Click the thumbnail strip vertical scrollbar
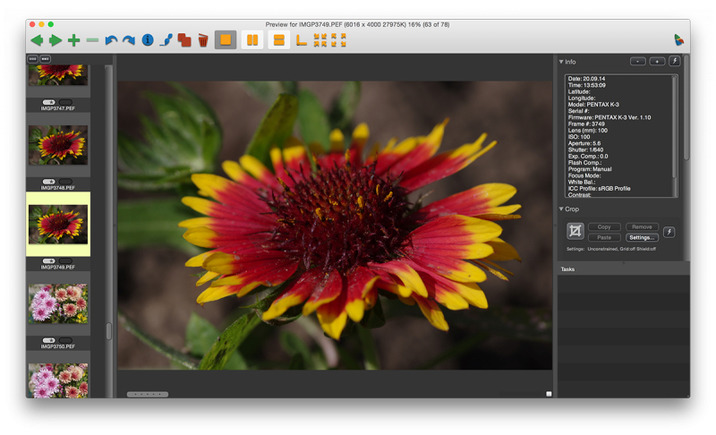Image resolution: width=716 pixels, height=435 pixels. coord(108,330)
